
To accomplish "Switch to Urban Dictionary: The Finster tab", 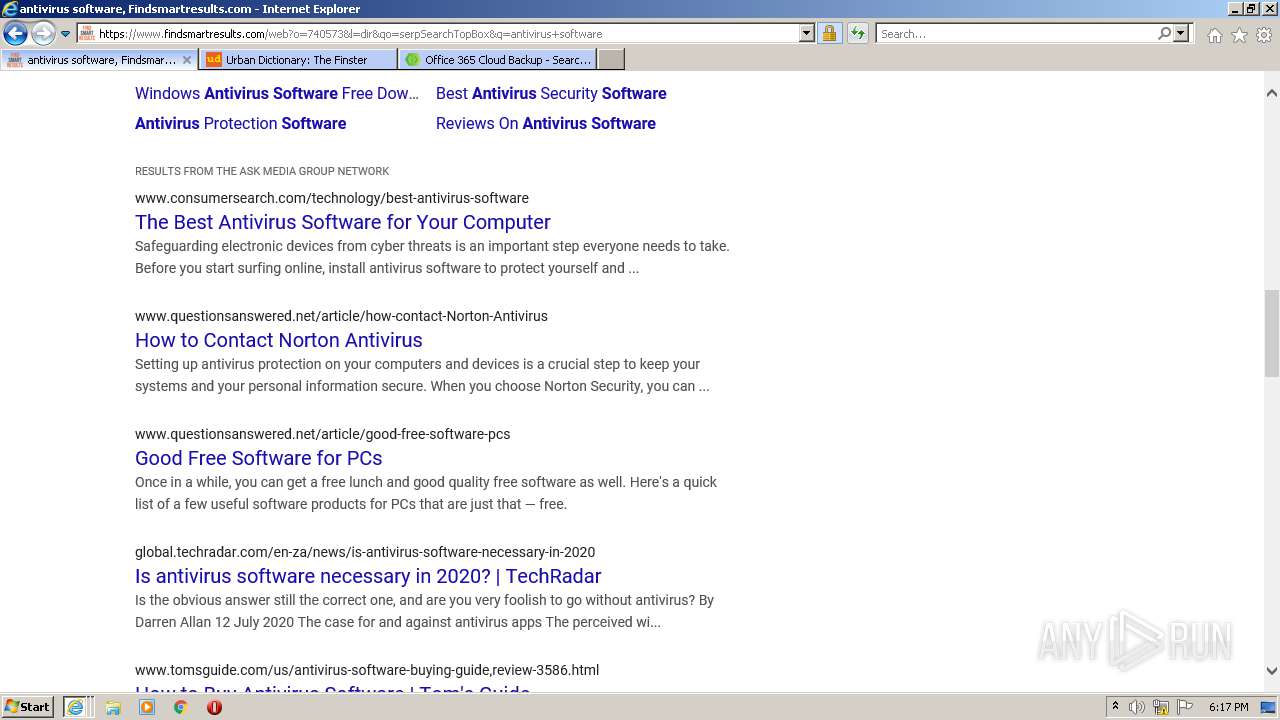I will point(298,60).
